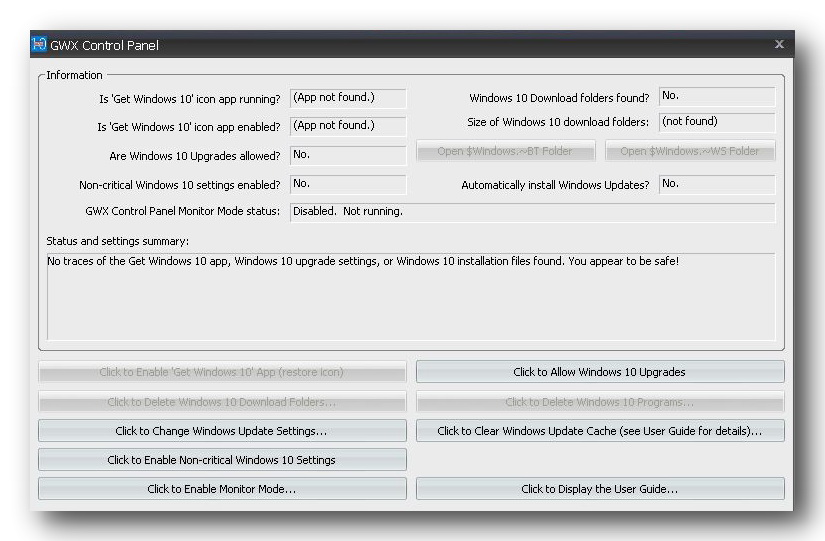Screen dimensions: 825x541
Task: Click the 'Are Windows 10 Upgrades allowed?' label
Action: pyautogui.click(x=195, y=156)
